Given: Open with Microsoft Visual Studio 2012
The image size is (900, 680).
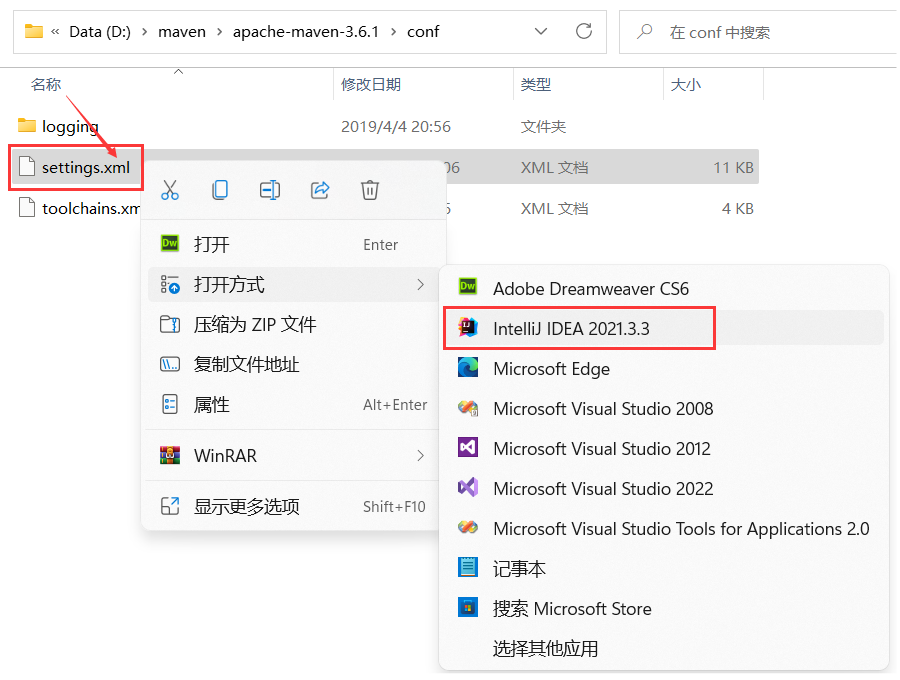Looking at the screenshot, I should click(664, 448).
